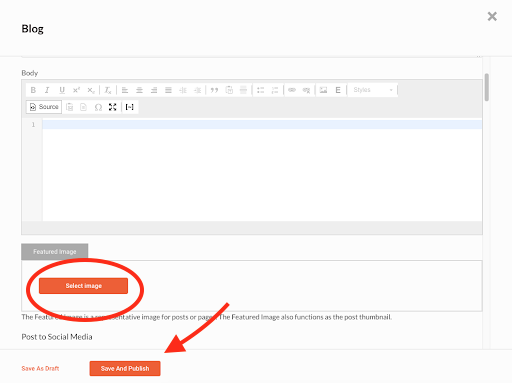Image resolution: width=512 pixels, height=383 pixels.
Task: Insert a link
Action: [x=292, y=90]
